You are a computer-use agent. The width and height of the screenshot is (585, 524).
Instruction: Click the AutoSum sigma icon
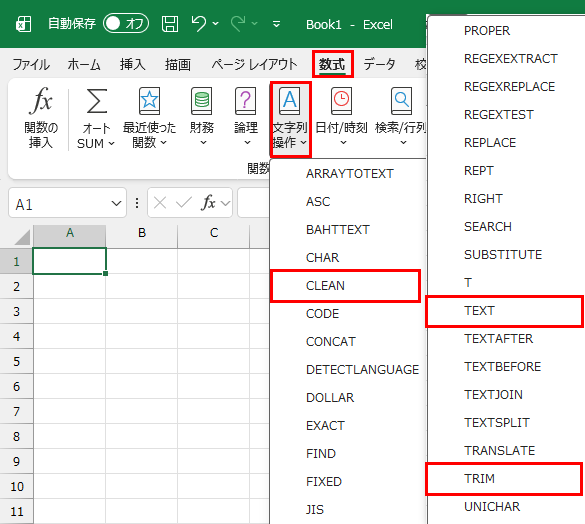point(97,101)
